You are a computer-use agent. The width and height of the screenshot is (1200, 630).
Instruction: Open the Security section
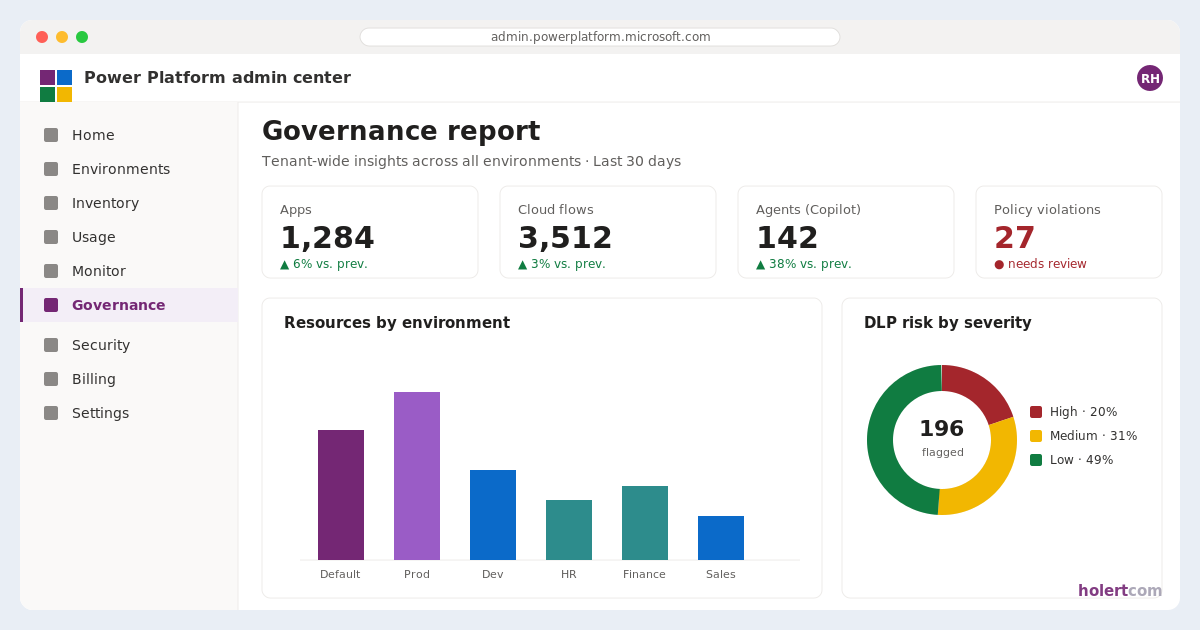click(x=129, y=345)
